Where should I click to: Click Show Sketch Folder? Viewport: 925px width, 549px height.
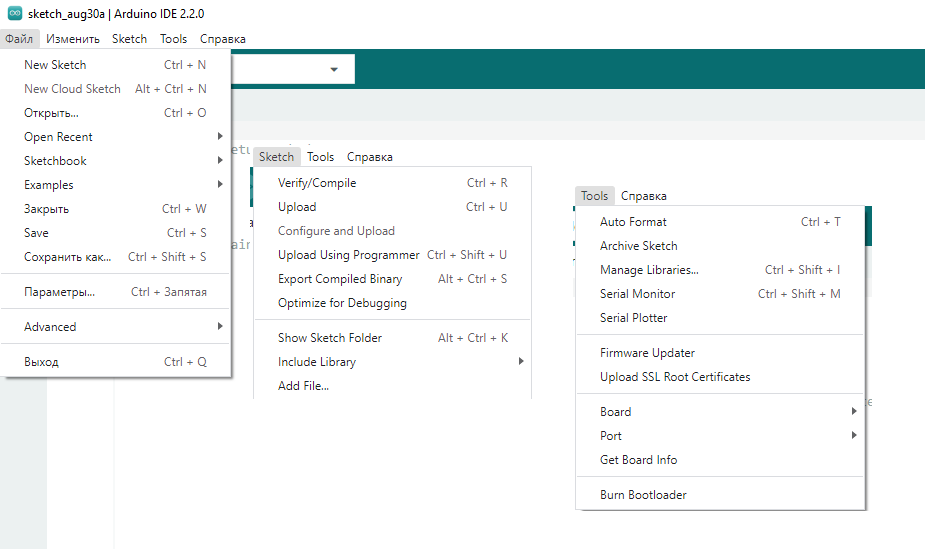(393, 338)
